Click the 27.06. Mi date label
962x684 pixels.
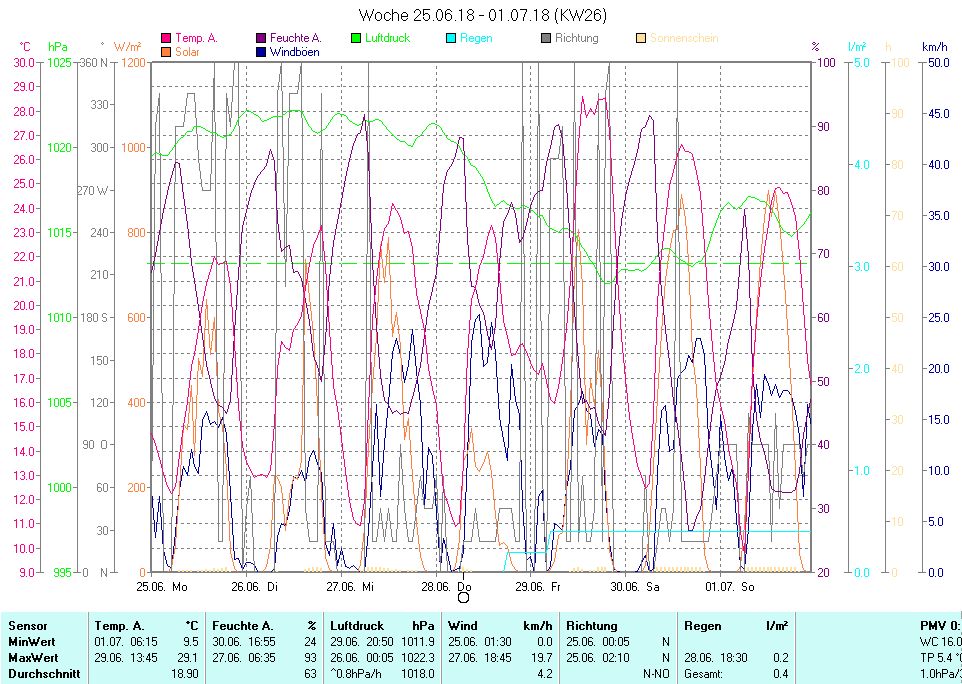tap(350, 587)
